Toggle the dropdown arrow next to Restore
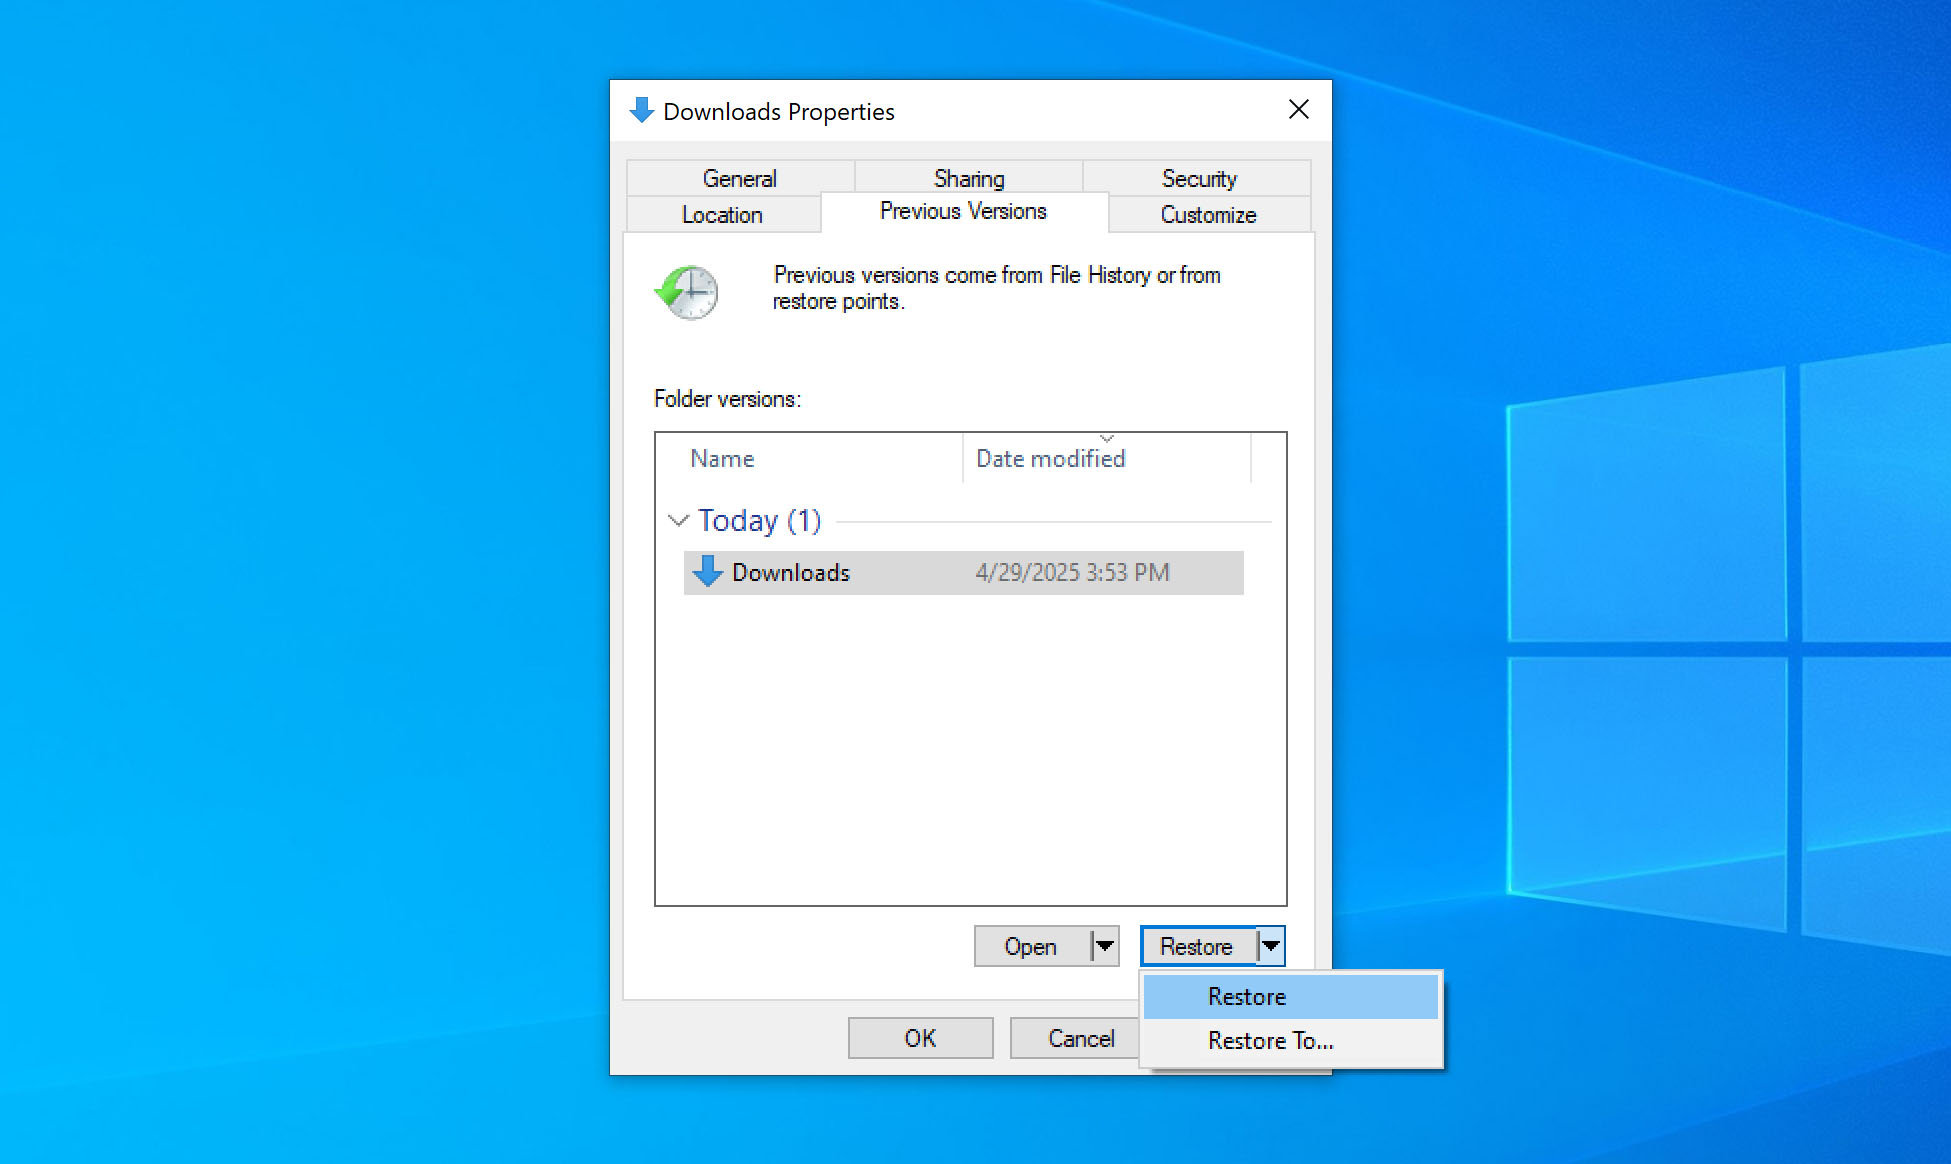 [x=1270, y=946]
